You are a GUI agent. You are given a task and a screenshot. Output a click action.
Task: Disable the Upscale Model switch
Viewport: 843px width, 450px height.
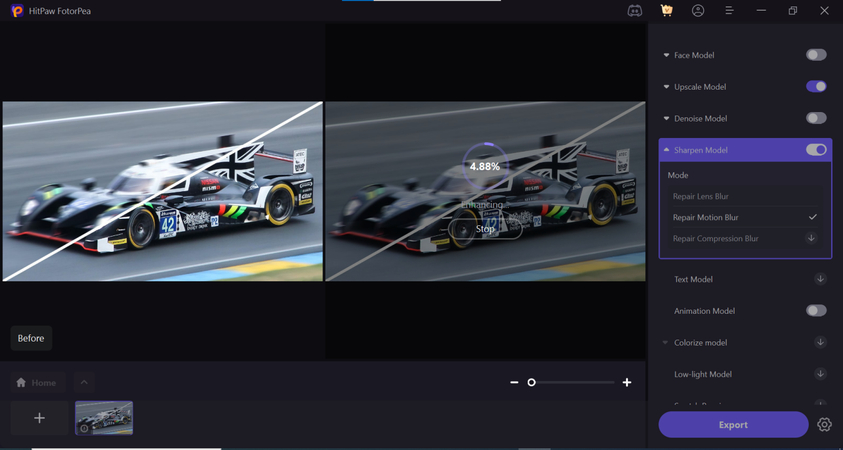click(x=816, y=87)
